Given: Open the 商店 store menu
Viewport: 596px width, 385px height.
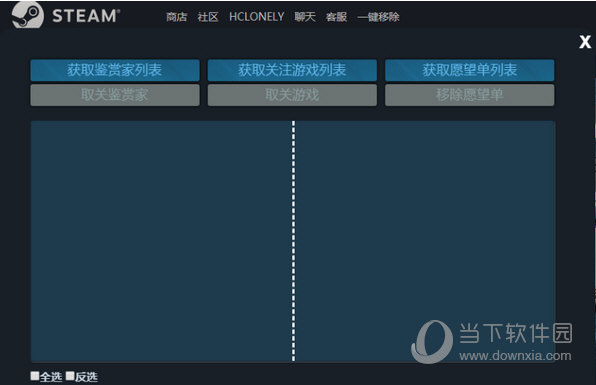Looking at the screenshot, I should (177, 17).
